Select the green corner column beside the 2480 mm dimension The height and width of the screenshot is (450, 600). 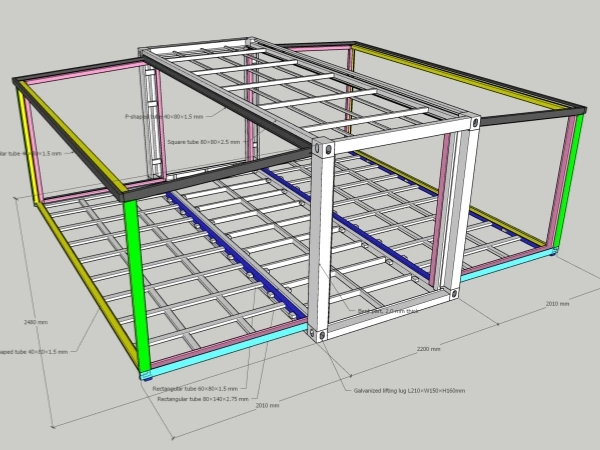137,285
